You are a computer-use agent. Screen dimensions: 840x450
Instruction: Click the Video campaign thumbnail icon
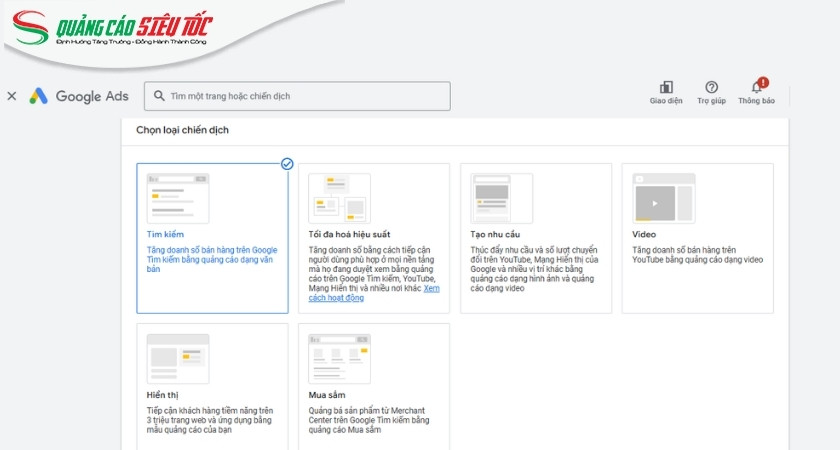point(663,198)
